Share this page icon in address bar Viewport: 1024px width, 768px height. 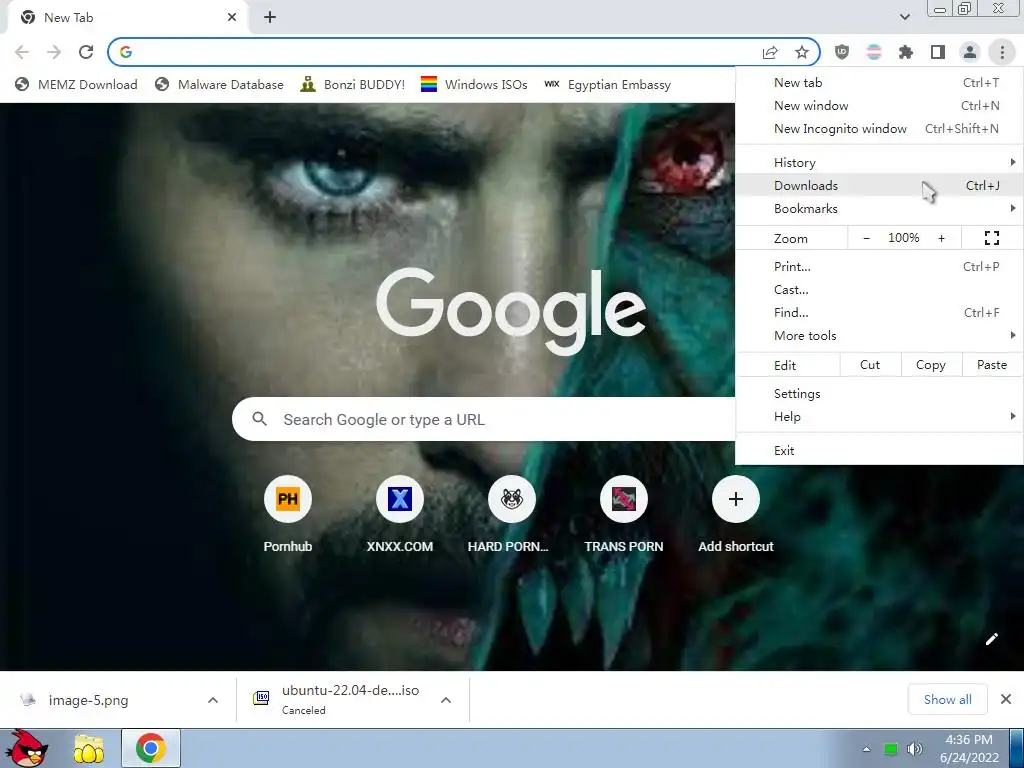click(770, 52)
